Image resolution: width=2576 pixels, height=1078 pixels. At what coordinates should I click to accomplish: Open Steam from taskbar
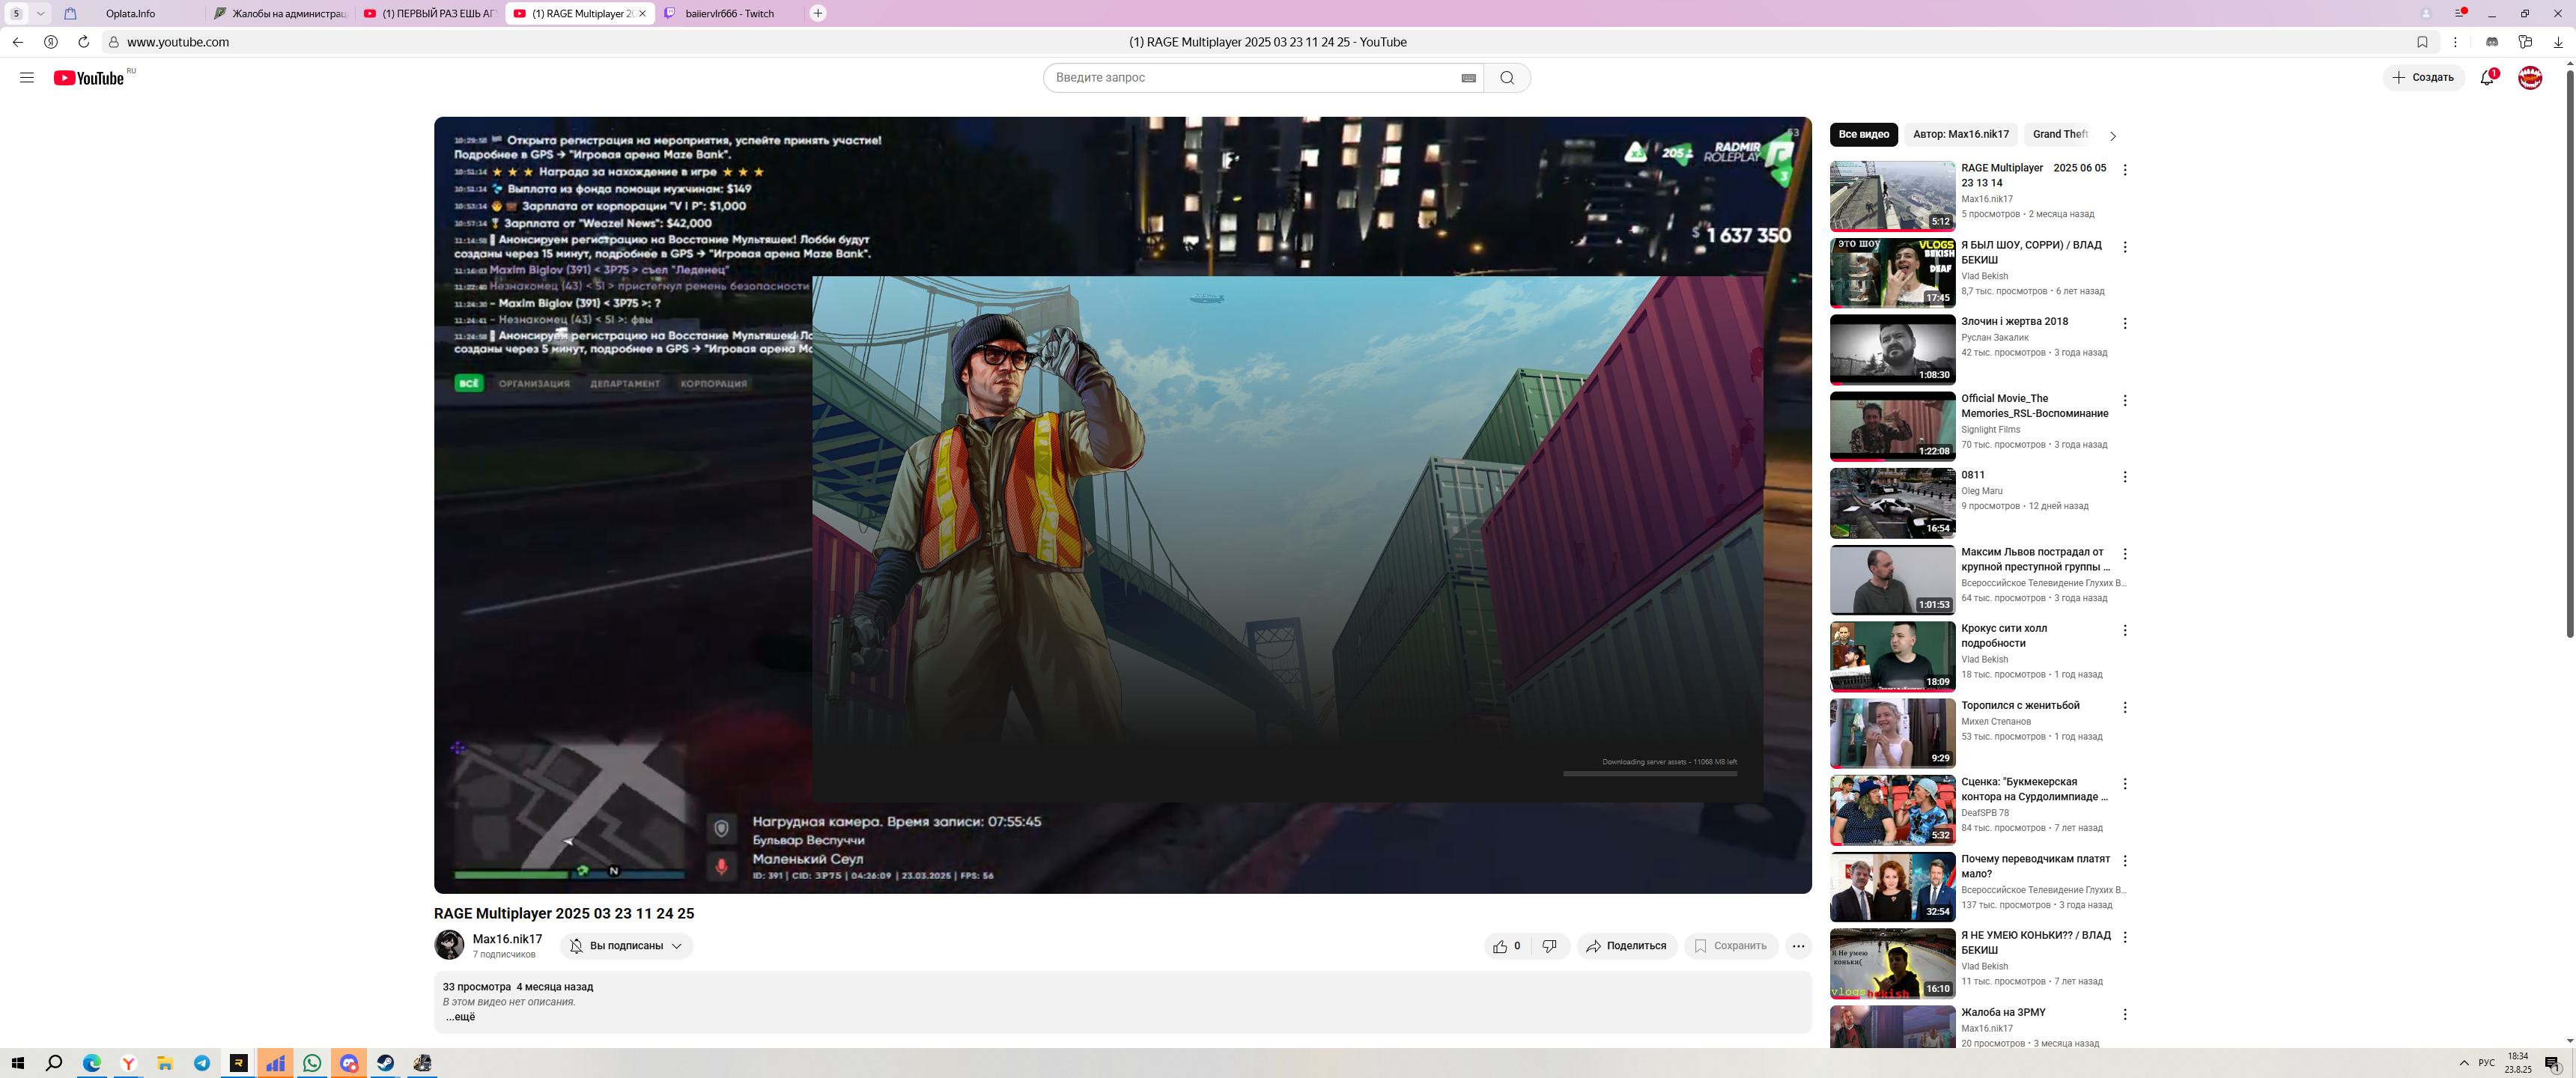[x=385, y=1063]
